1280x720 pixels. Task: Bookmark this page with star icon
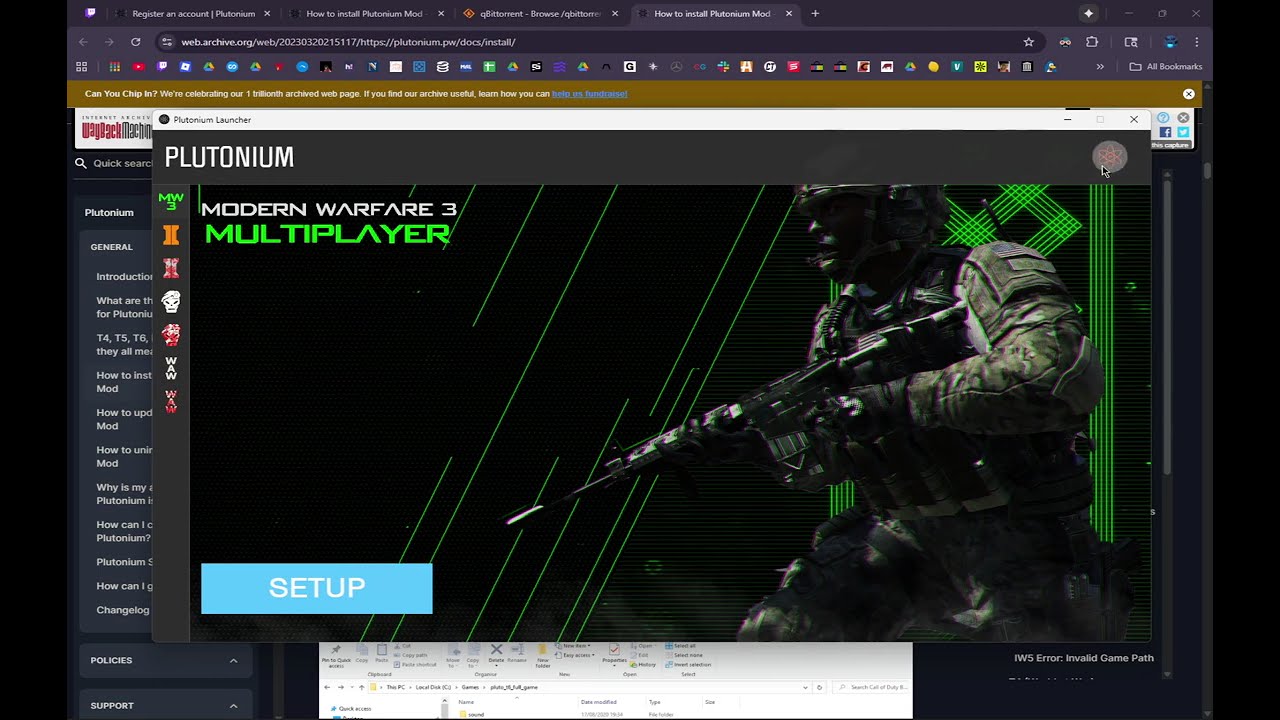coord(1028,42)
